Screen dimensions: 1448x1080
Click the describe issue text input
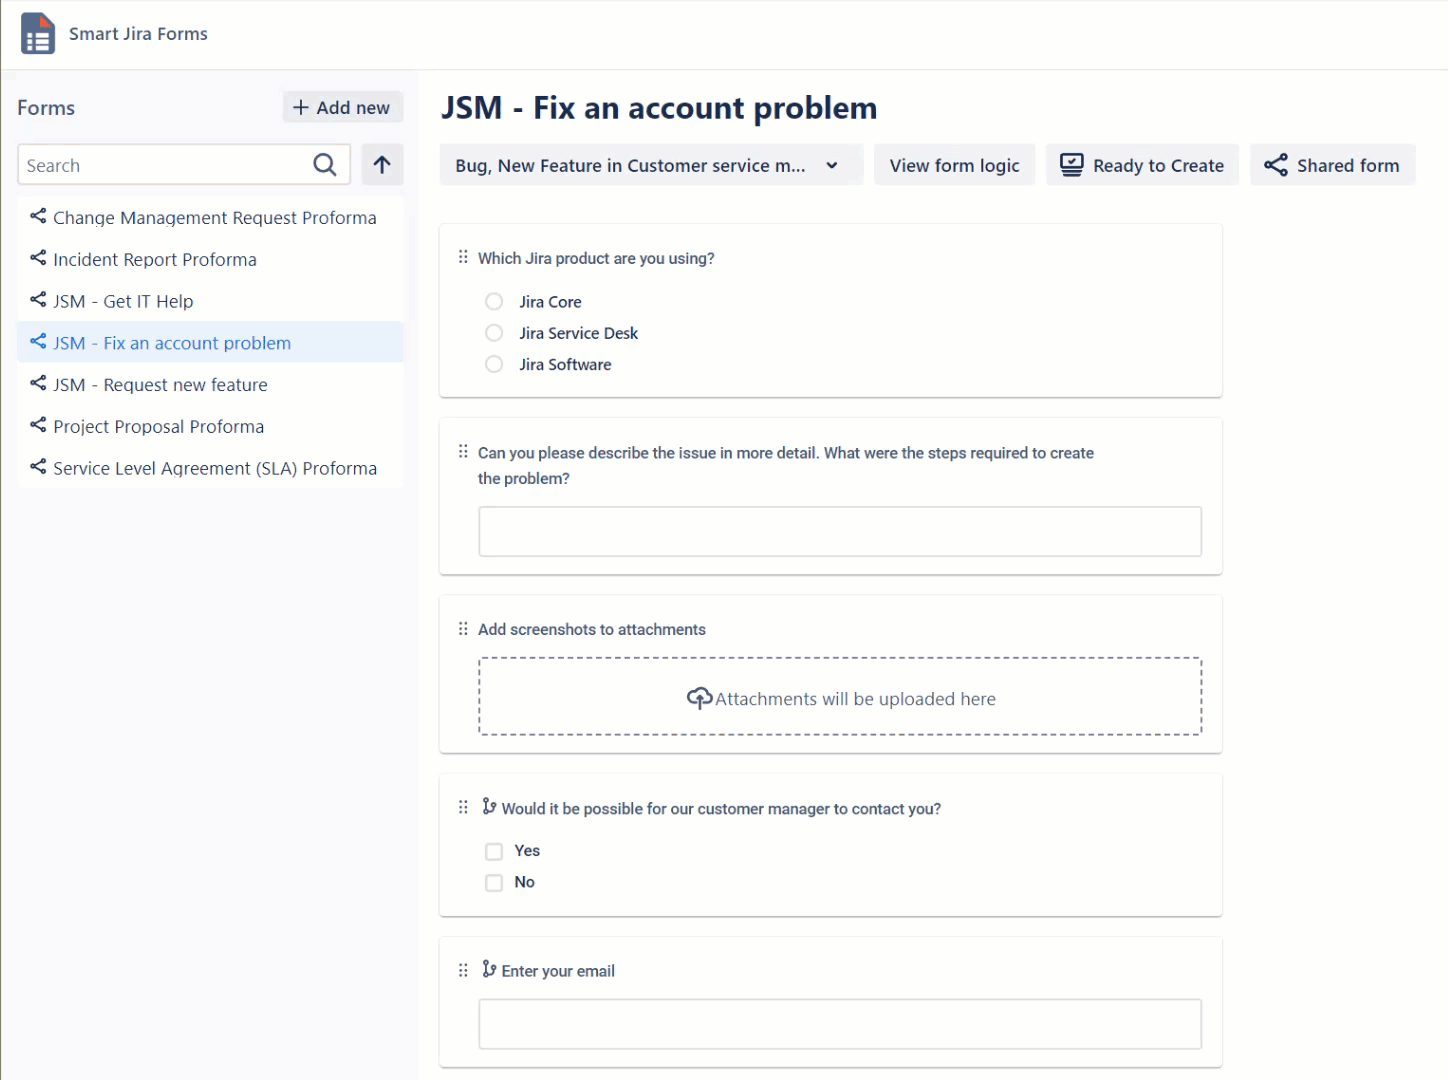840,531
